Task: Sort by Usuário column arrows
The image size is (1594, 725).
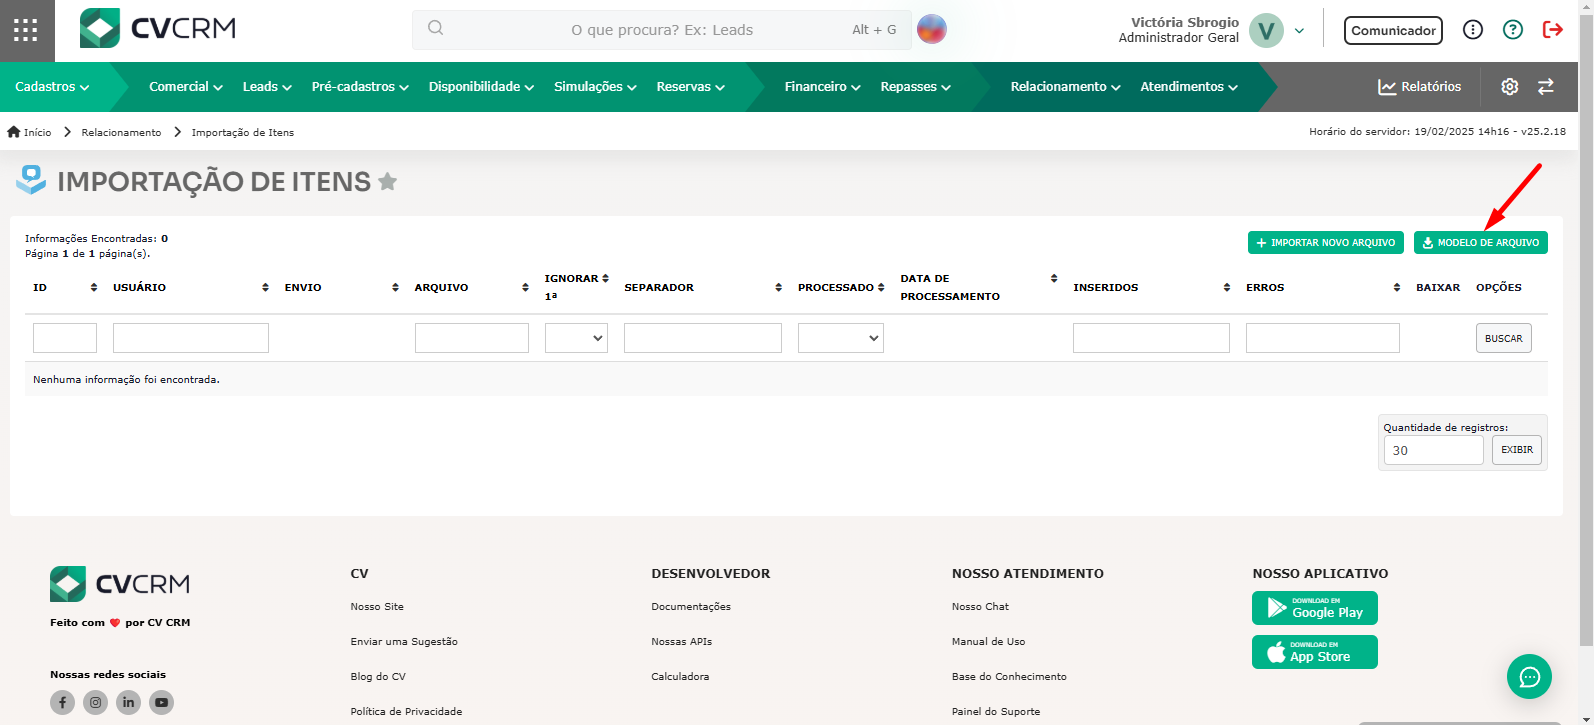Action: (265, 287)
